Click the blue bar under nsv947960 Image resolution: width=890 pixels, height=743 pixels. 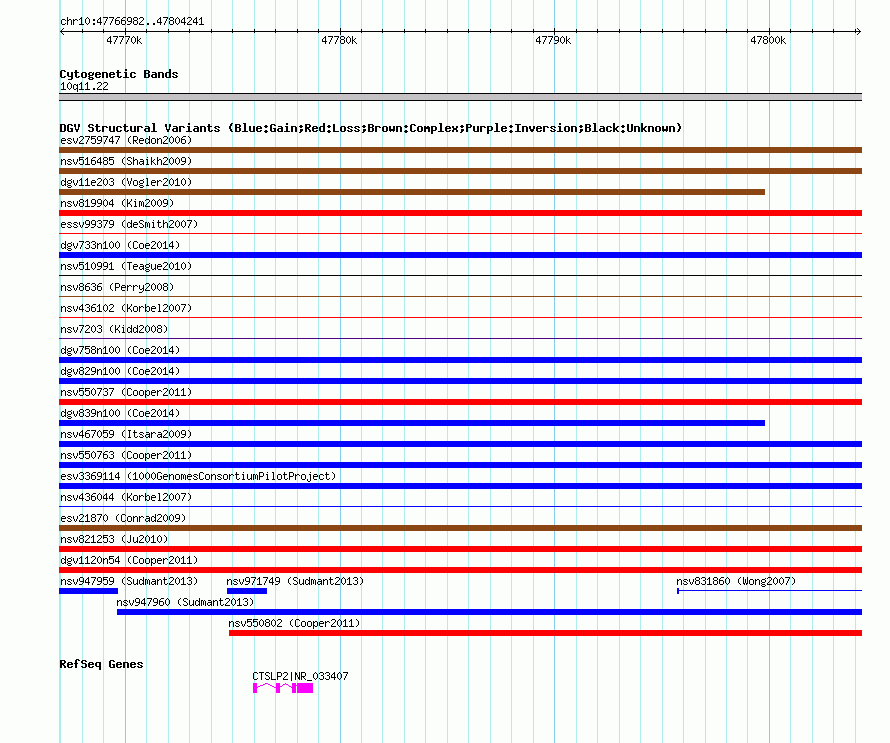489,612
